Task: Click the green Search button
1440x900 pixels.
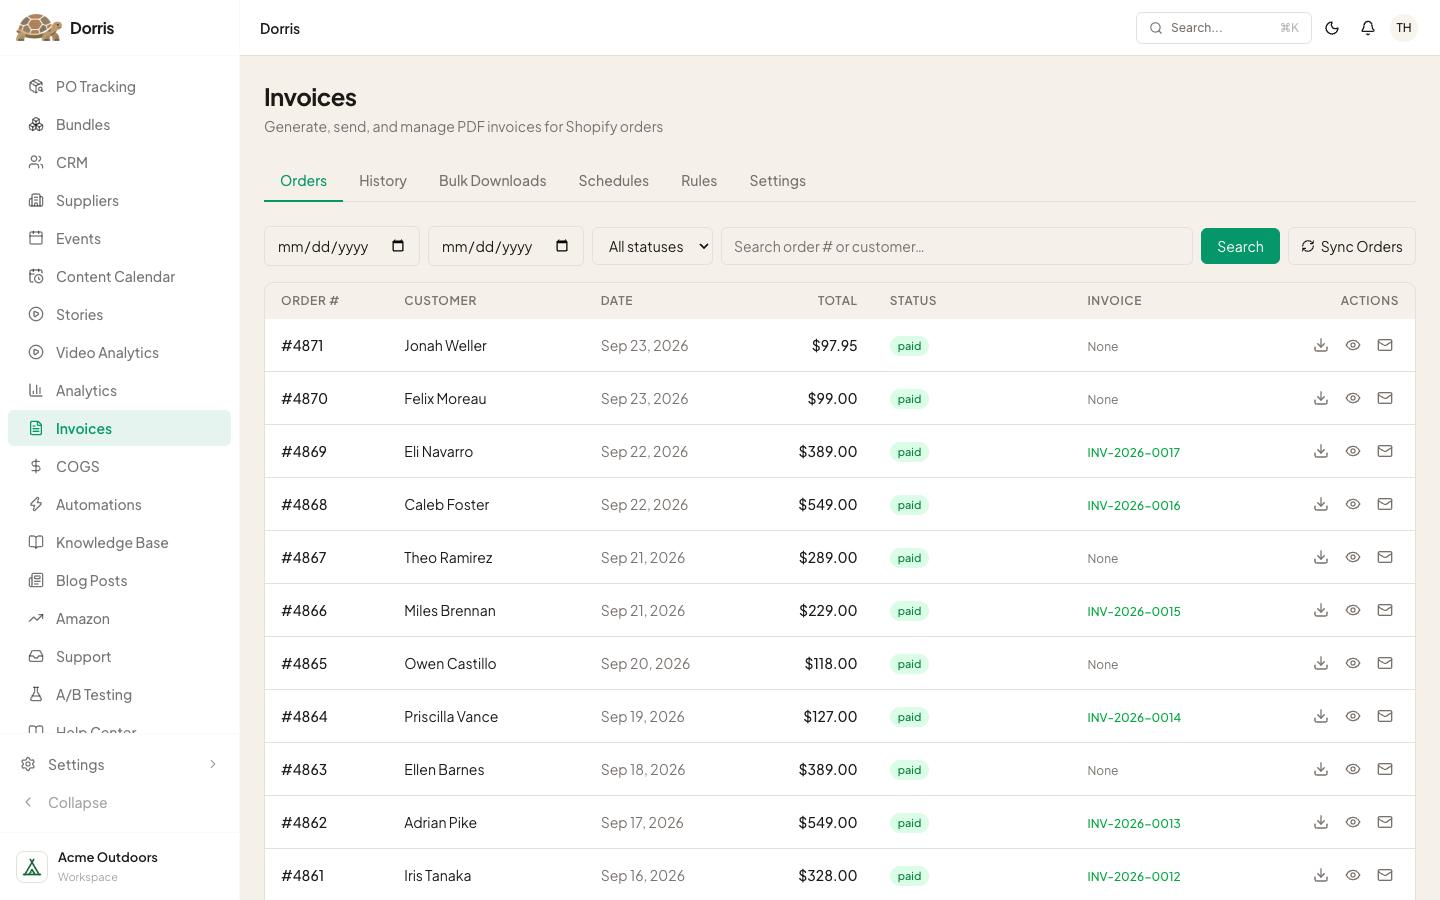Action: pyautogui.click(x=1240, y=246)
